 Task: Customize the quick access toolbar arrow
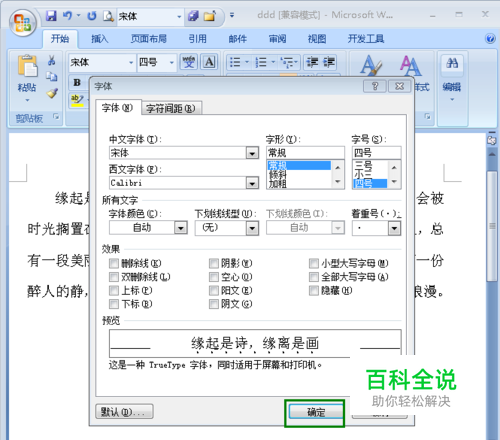[232, 15]
